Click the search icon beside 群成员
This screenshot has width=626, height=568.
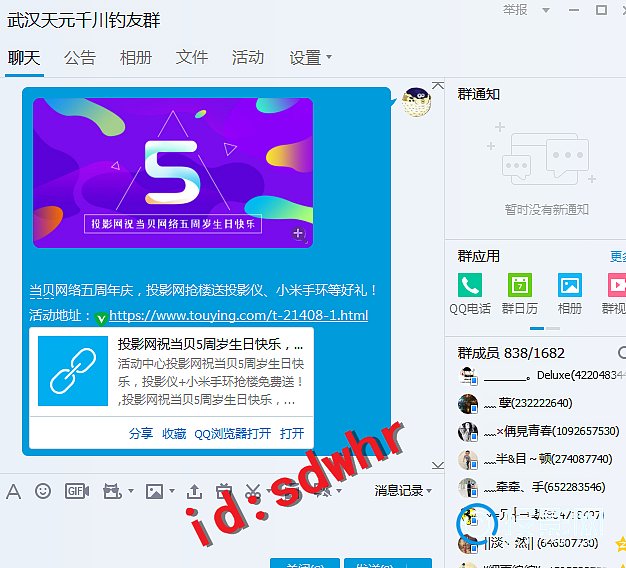click(622, 353)
